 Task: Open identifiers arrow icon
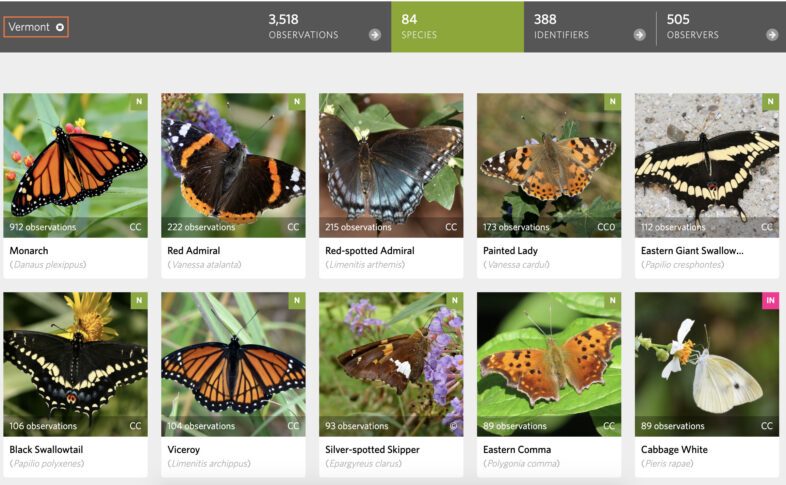639,35
